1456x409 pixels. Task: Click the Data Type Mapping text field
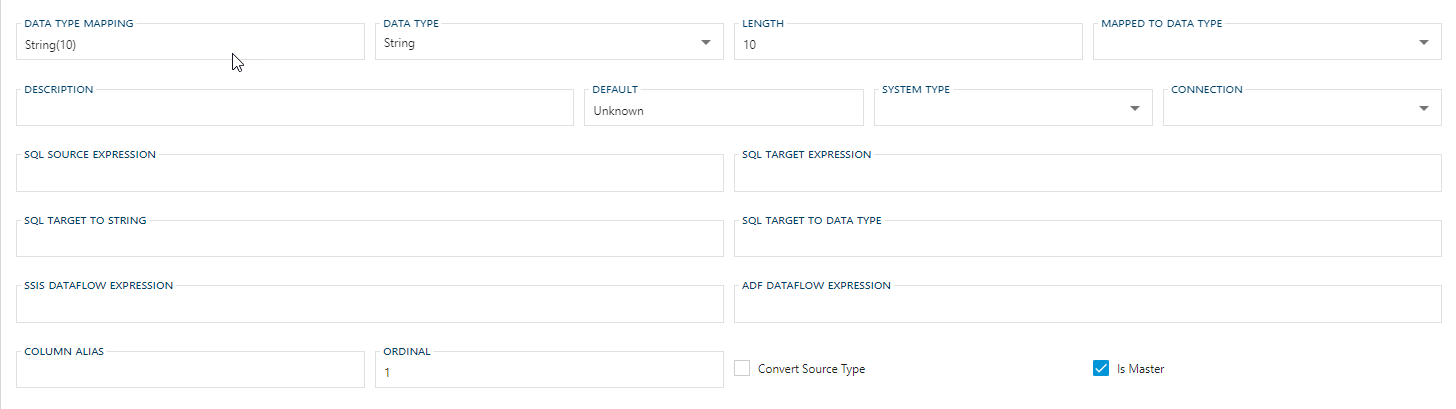pyautogui.click(x=190, y=44)
